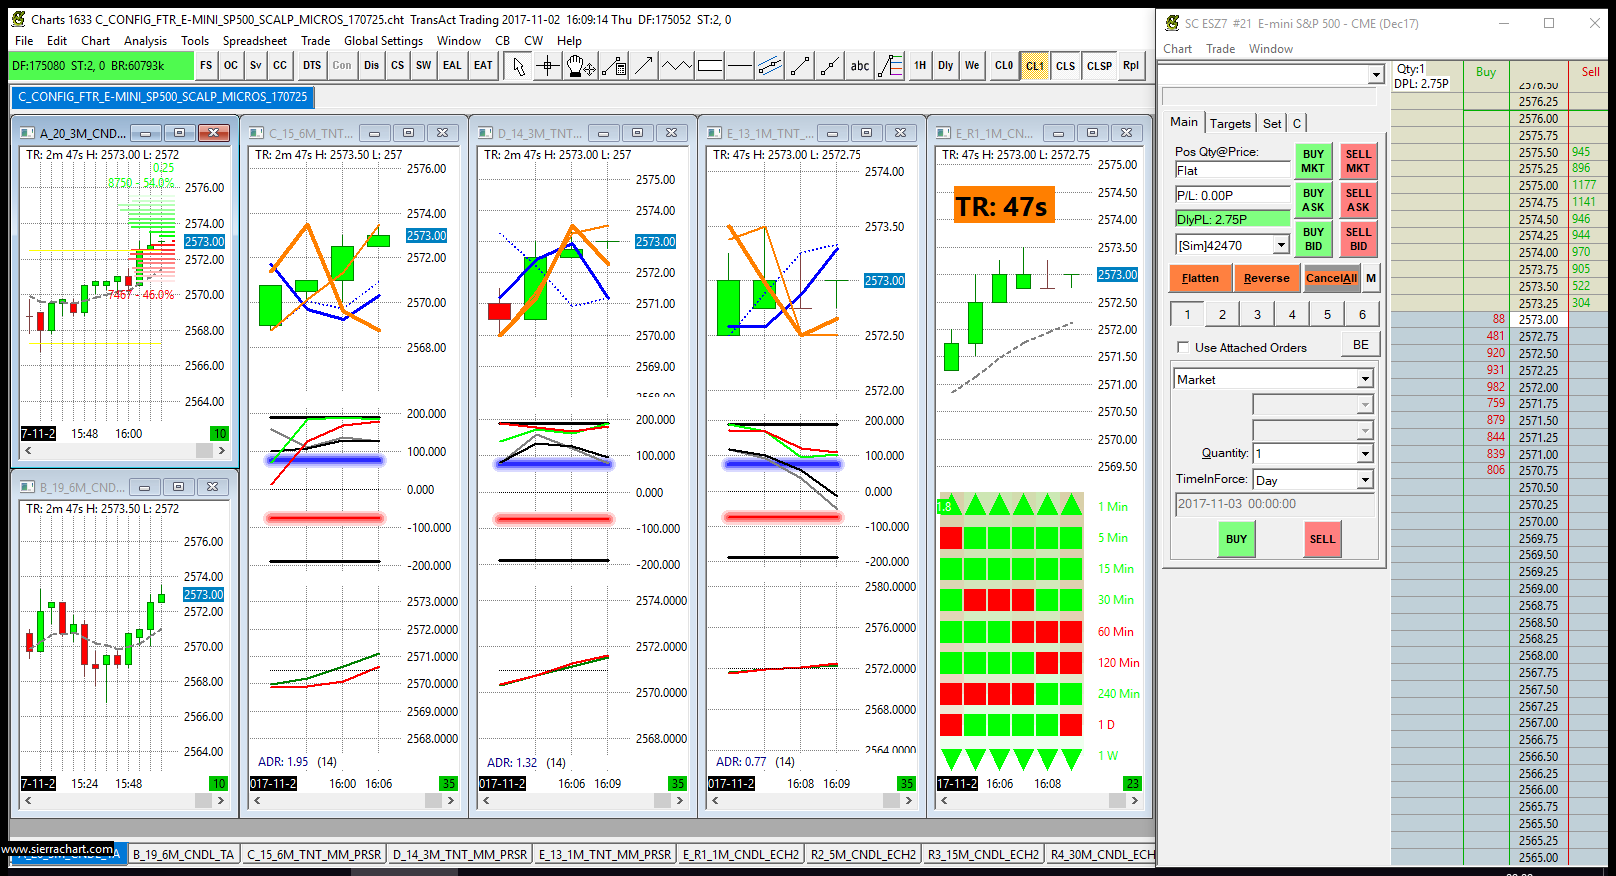Image resolution: width=1616 pixels, height=876 pixels.
Task: Choose the hand scroll tool
Action: pos(581,66)
